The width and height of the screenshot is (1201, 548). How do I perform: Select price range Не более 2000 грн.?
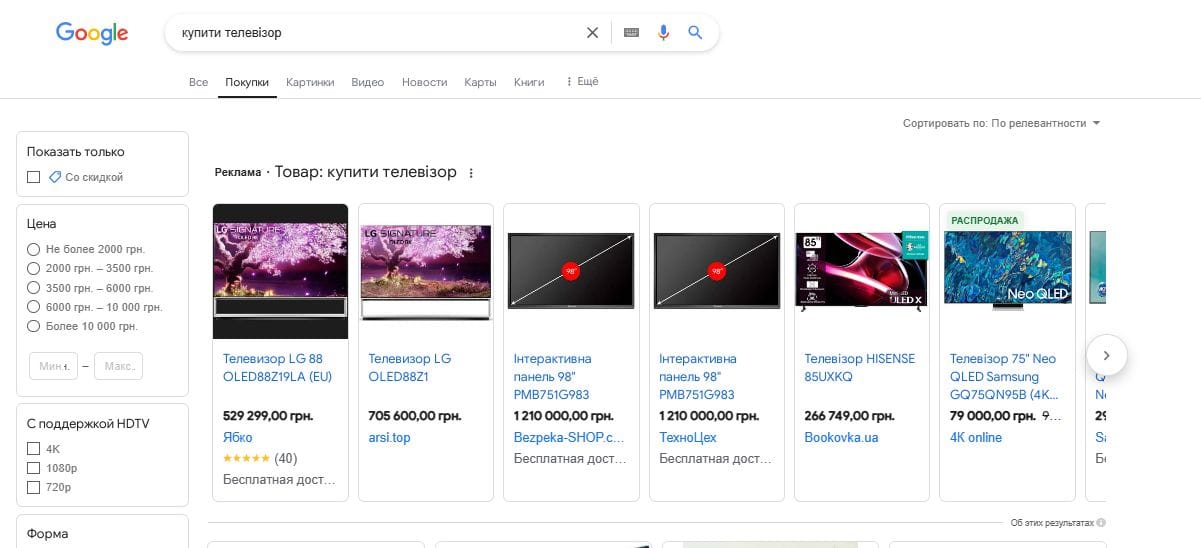(x=34, y=249)
